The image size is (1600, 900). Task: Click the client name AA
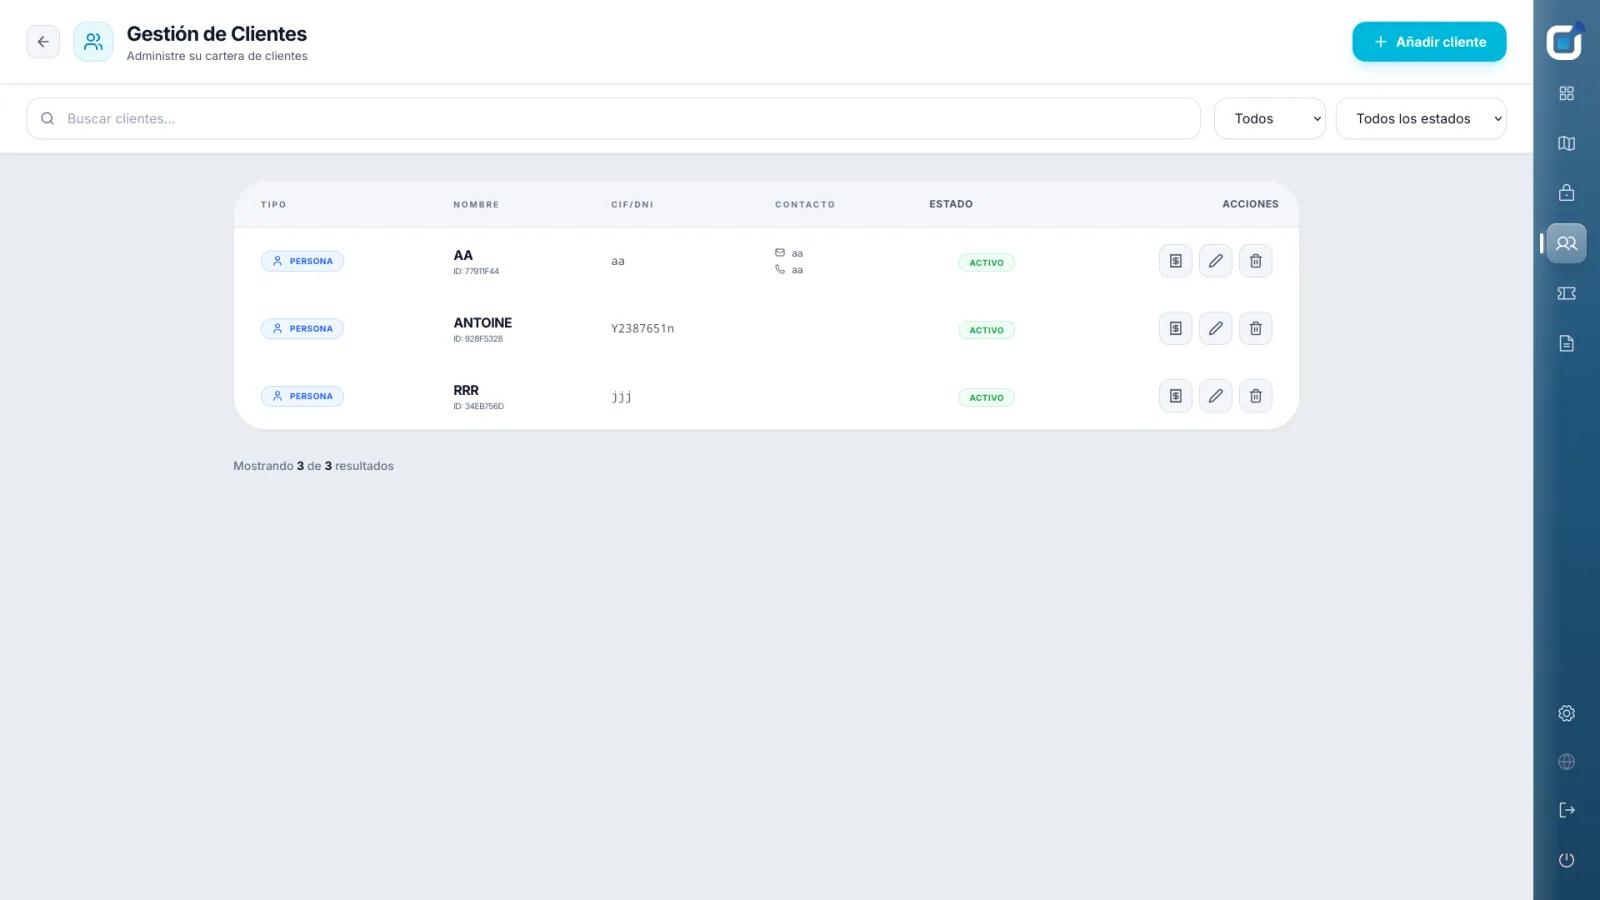[463, 255]
